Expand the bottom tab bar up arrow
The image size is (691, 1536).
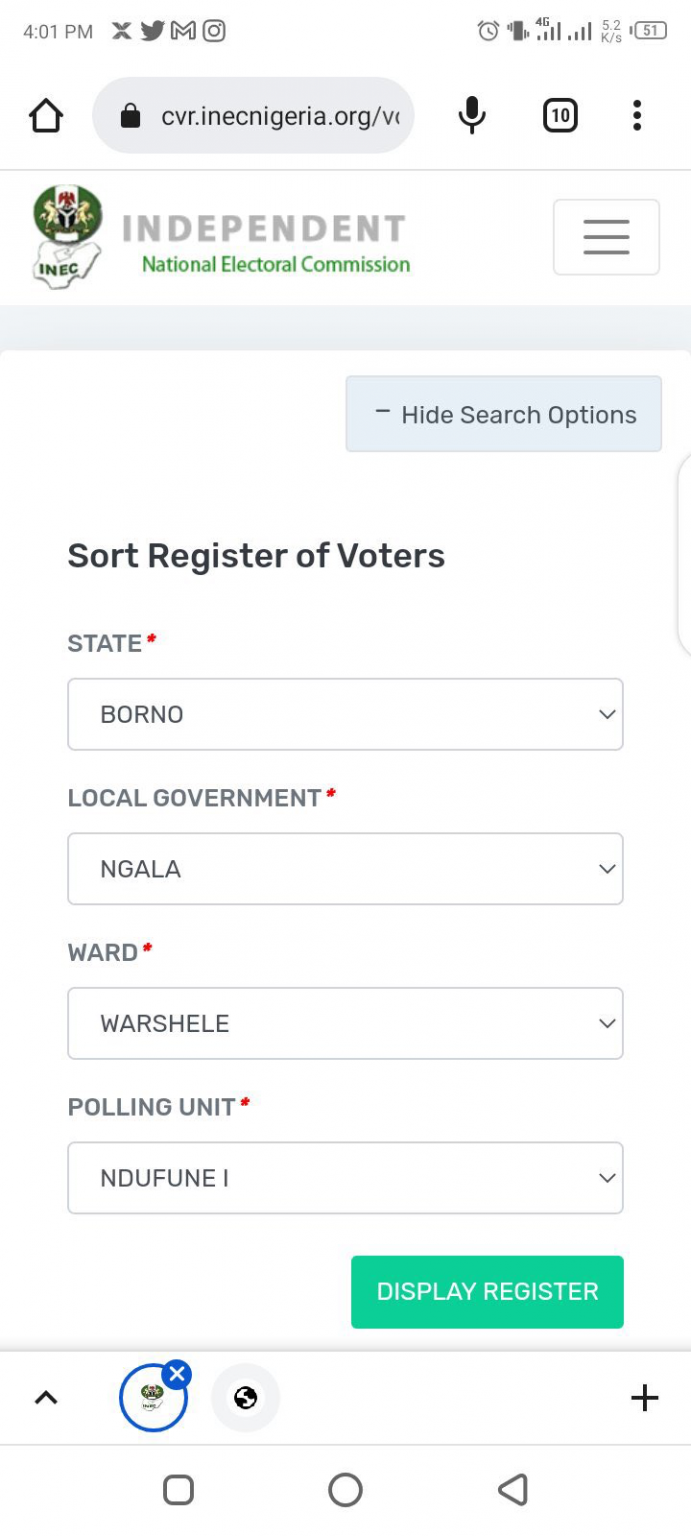tap(46, 1398)
